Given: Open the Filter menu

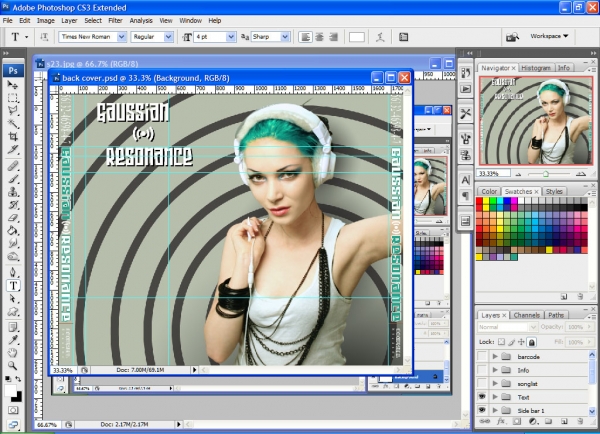Looking at the screenshot, I should point(115,21).
